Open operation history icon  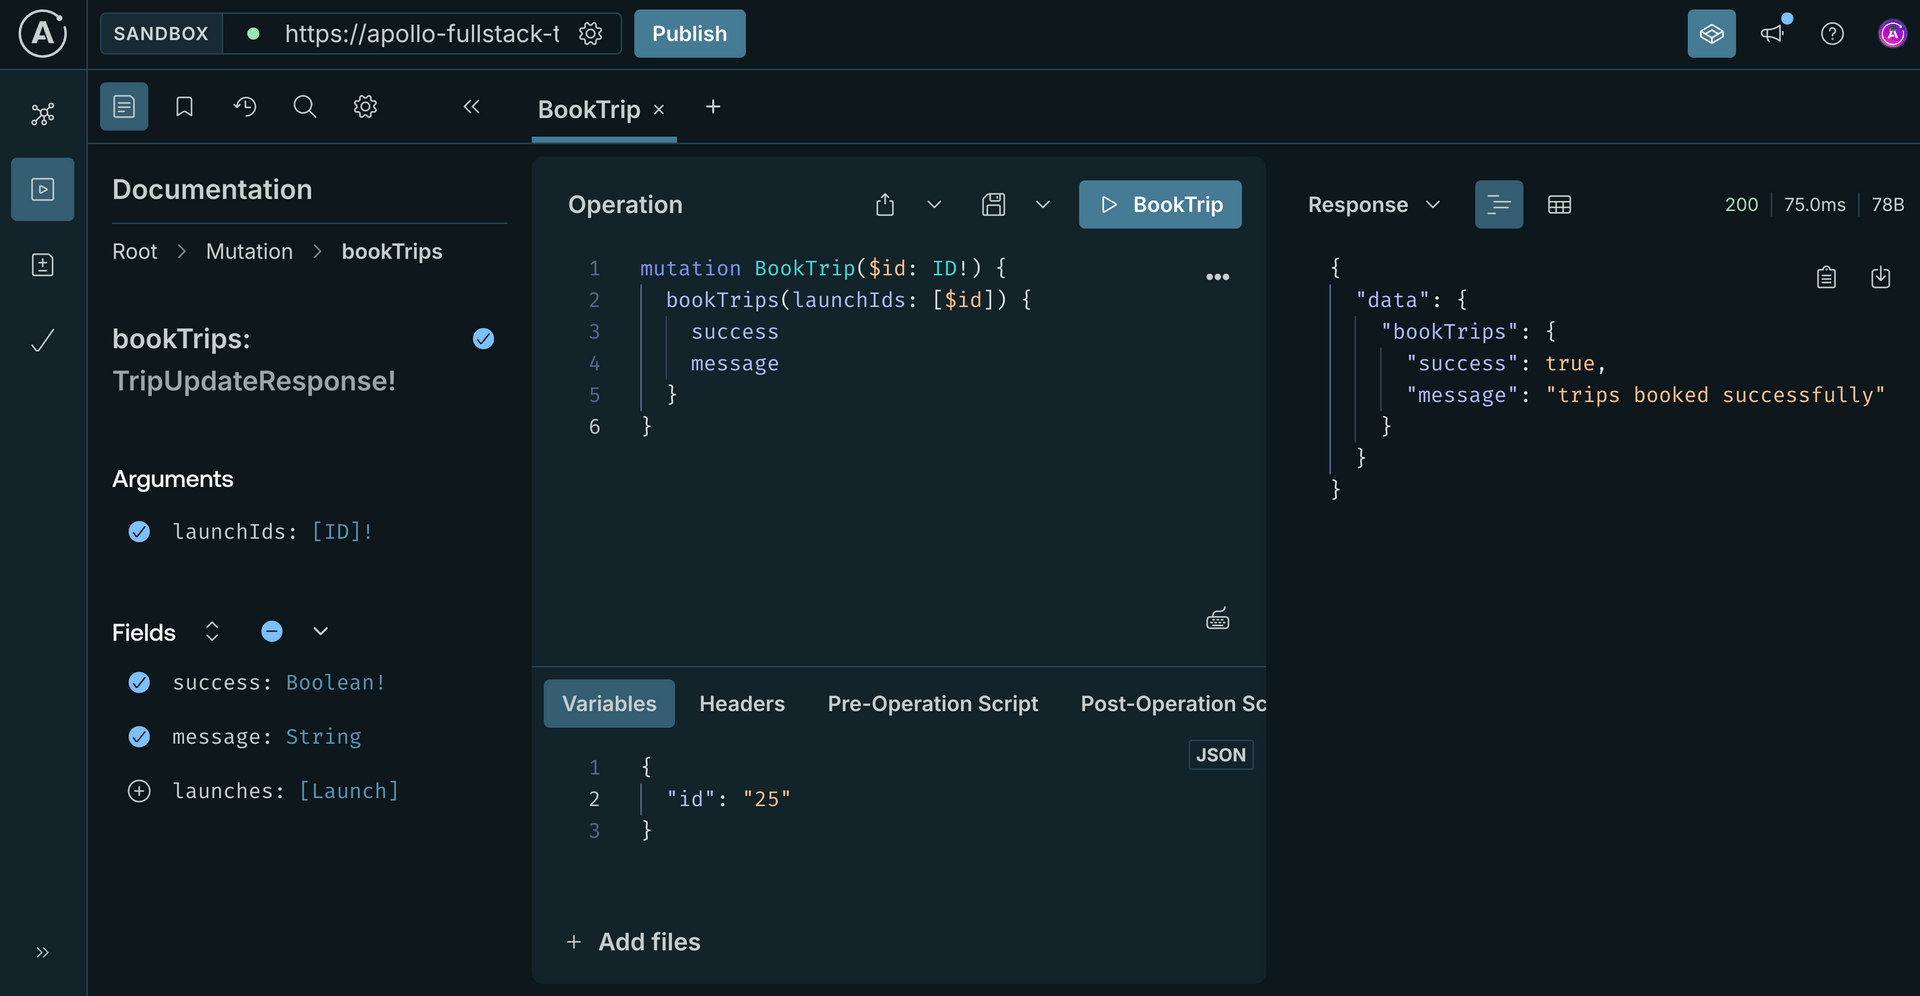click(x=245, y=107)
